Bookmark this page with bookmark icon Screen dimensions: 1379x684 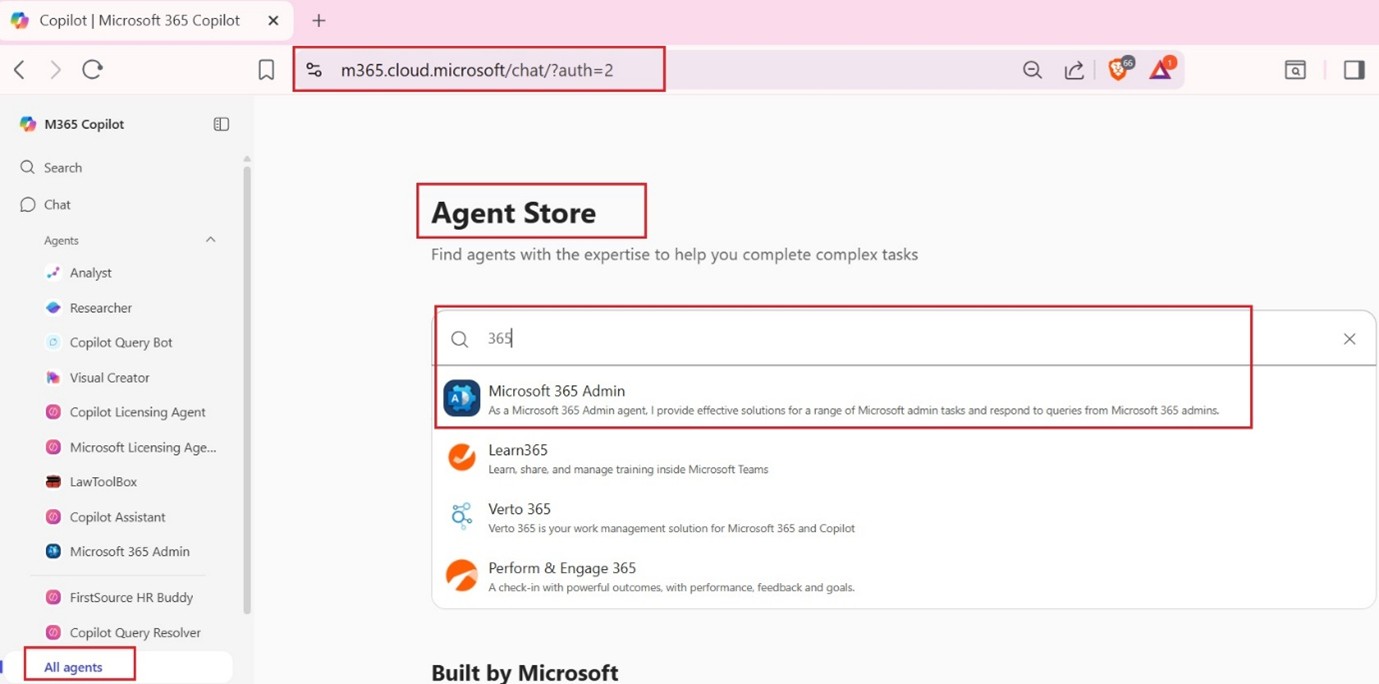(266, 70)
